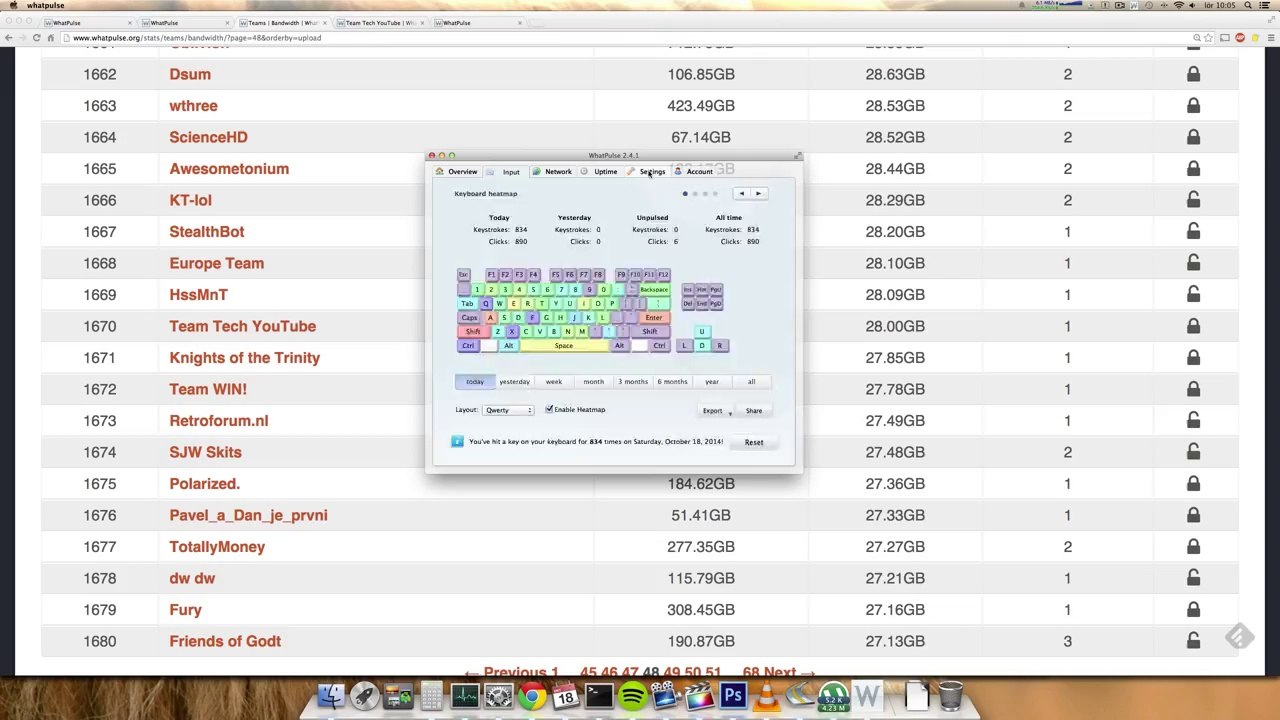The width and height of the screenshot is (1280, 720).
Task: Select the 'week' time range
Action: point(554,382)
